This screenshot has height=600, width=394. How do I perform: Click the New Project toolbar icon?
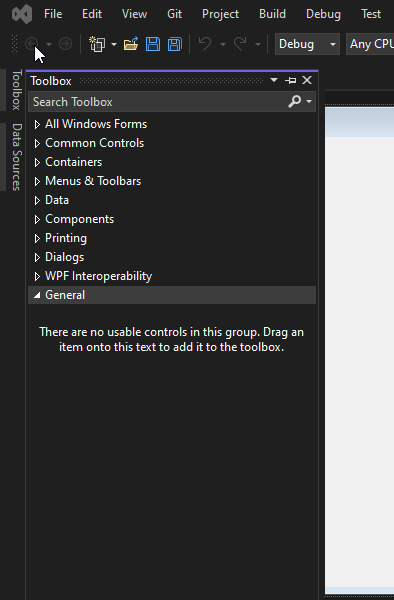click(x=97, y=44)
